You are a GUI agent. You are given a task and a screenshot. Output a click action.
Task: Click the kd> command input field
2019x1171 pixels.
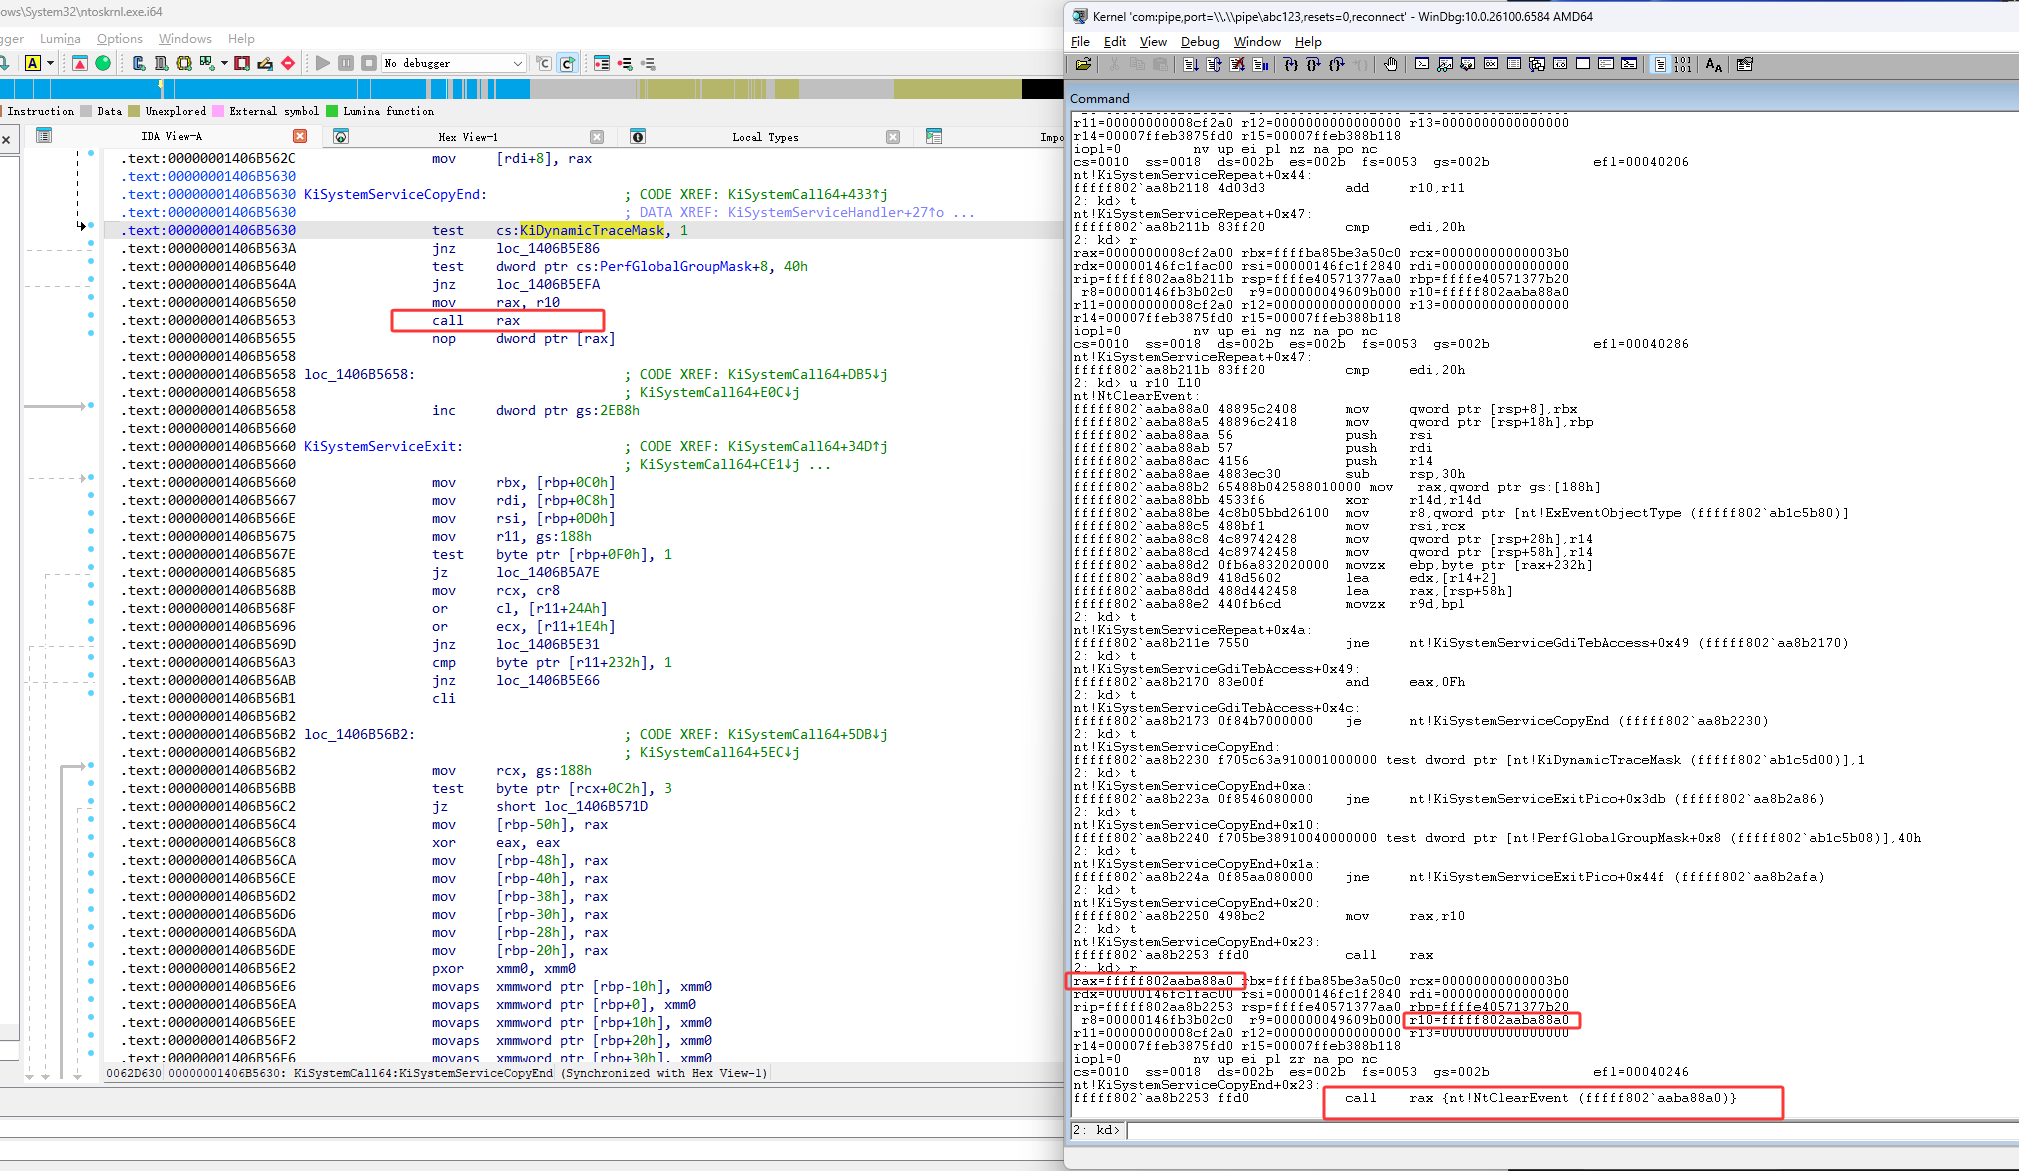(x=1560, y=1130)
